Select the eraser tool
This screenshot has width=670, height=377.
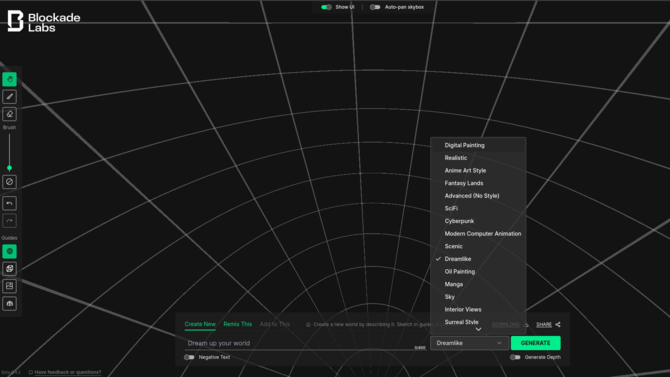point(9,114)
